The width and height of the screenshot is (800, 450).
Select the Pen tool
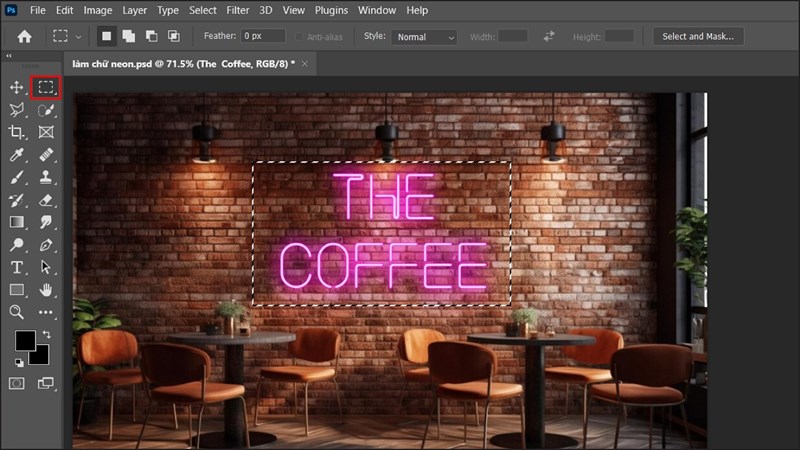(46, 244)
